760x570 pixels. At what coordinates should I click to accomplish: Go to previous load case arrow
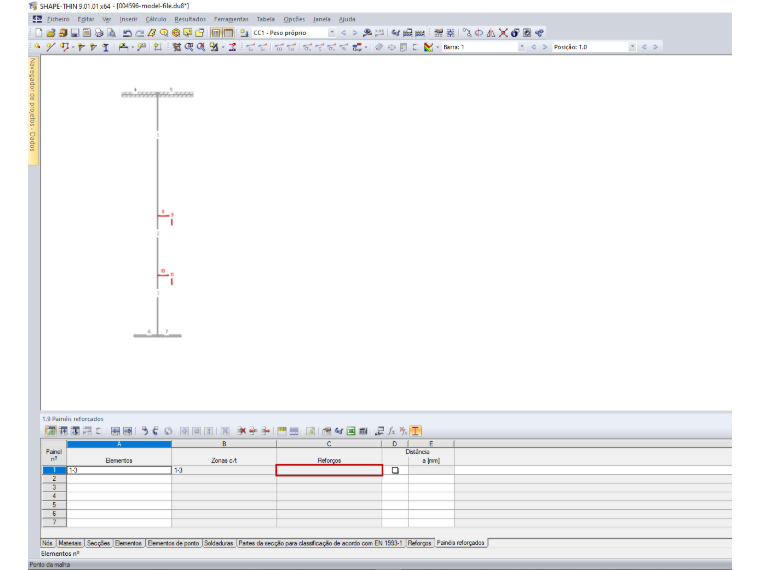click(344, 33)
